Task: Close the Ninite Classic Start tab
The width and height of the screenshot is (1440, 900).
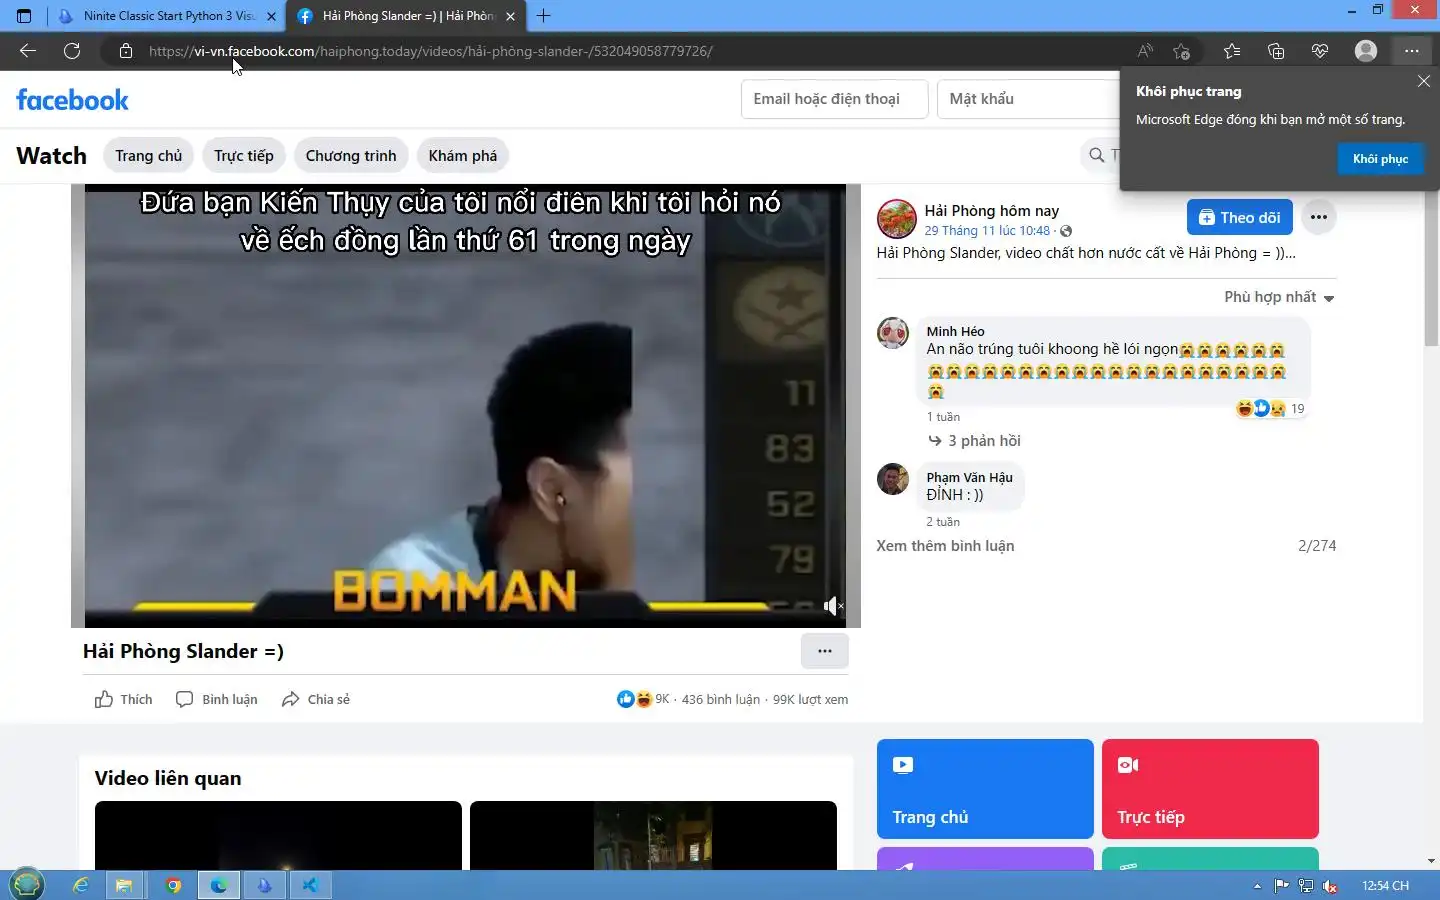Action: tap(271, 16)
